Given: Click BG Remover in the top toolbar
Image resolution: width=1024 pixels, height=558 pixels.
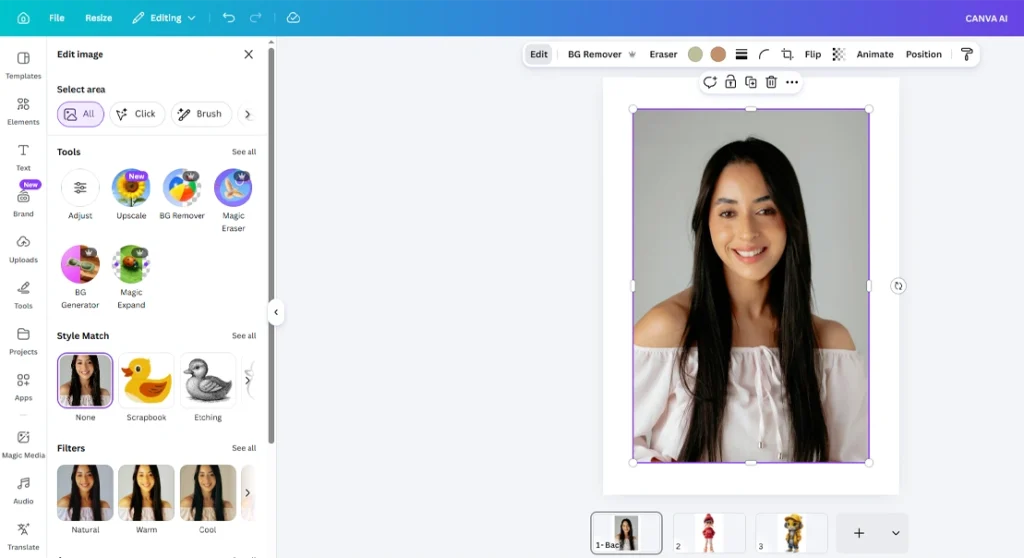Looking at the screenshot, I should [601, 54].
